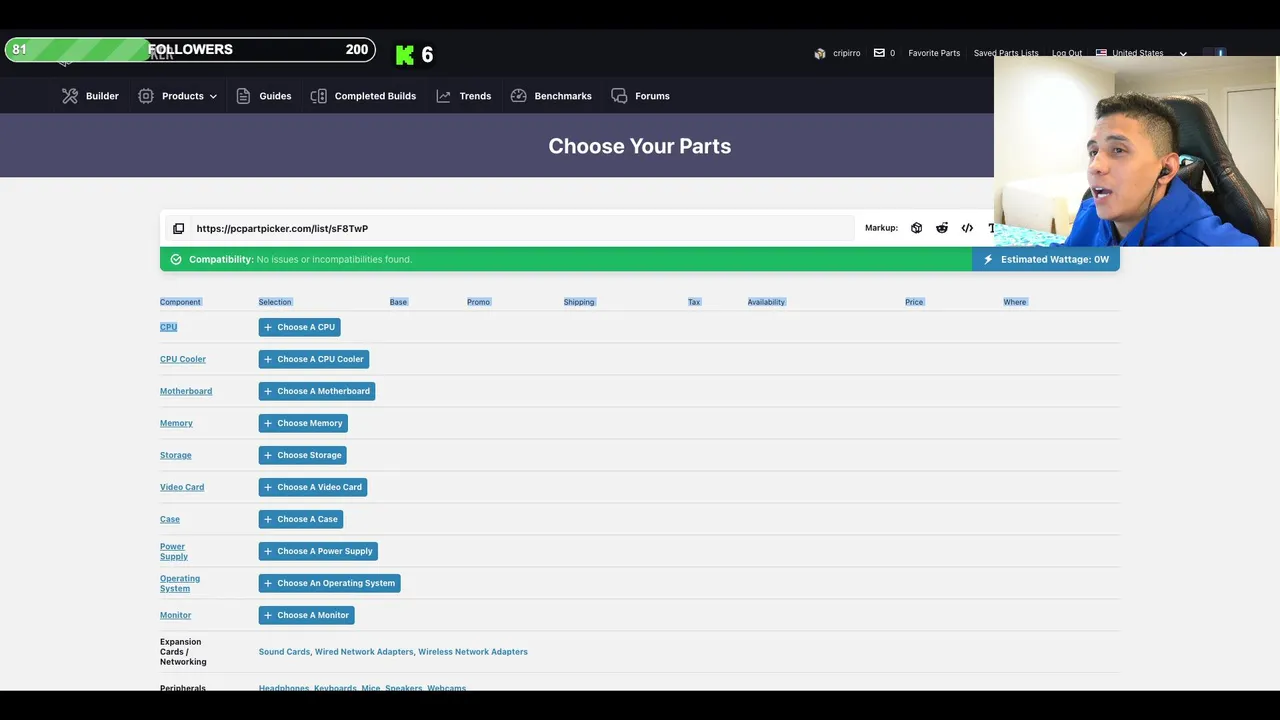Copy the part list link icon

pyautogui.click(x=178, y=228)
